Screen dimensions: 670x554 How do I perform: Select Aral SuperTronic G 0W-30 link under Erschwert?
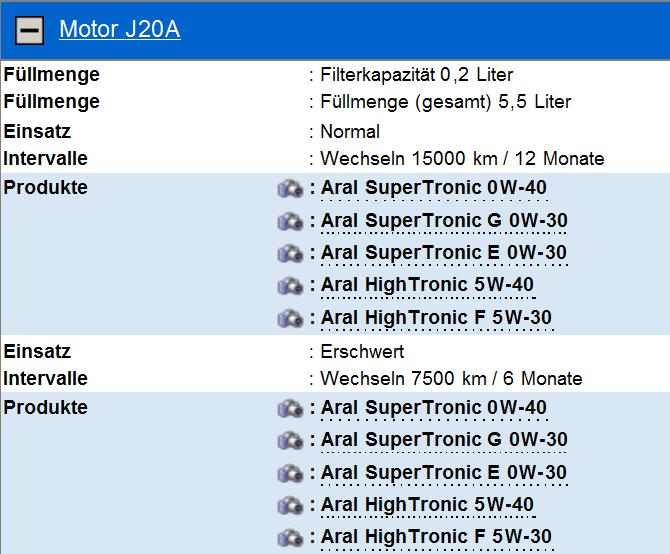(443, 440)
